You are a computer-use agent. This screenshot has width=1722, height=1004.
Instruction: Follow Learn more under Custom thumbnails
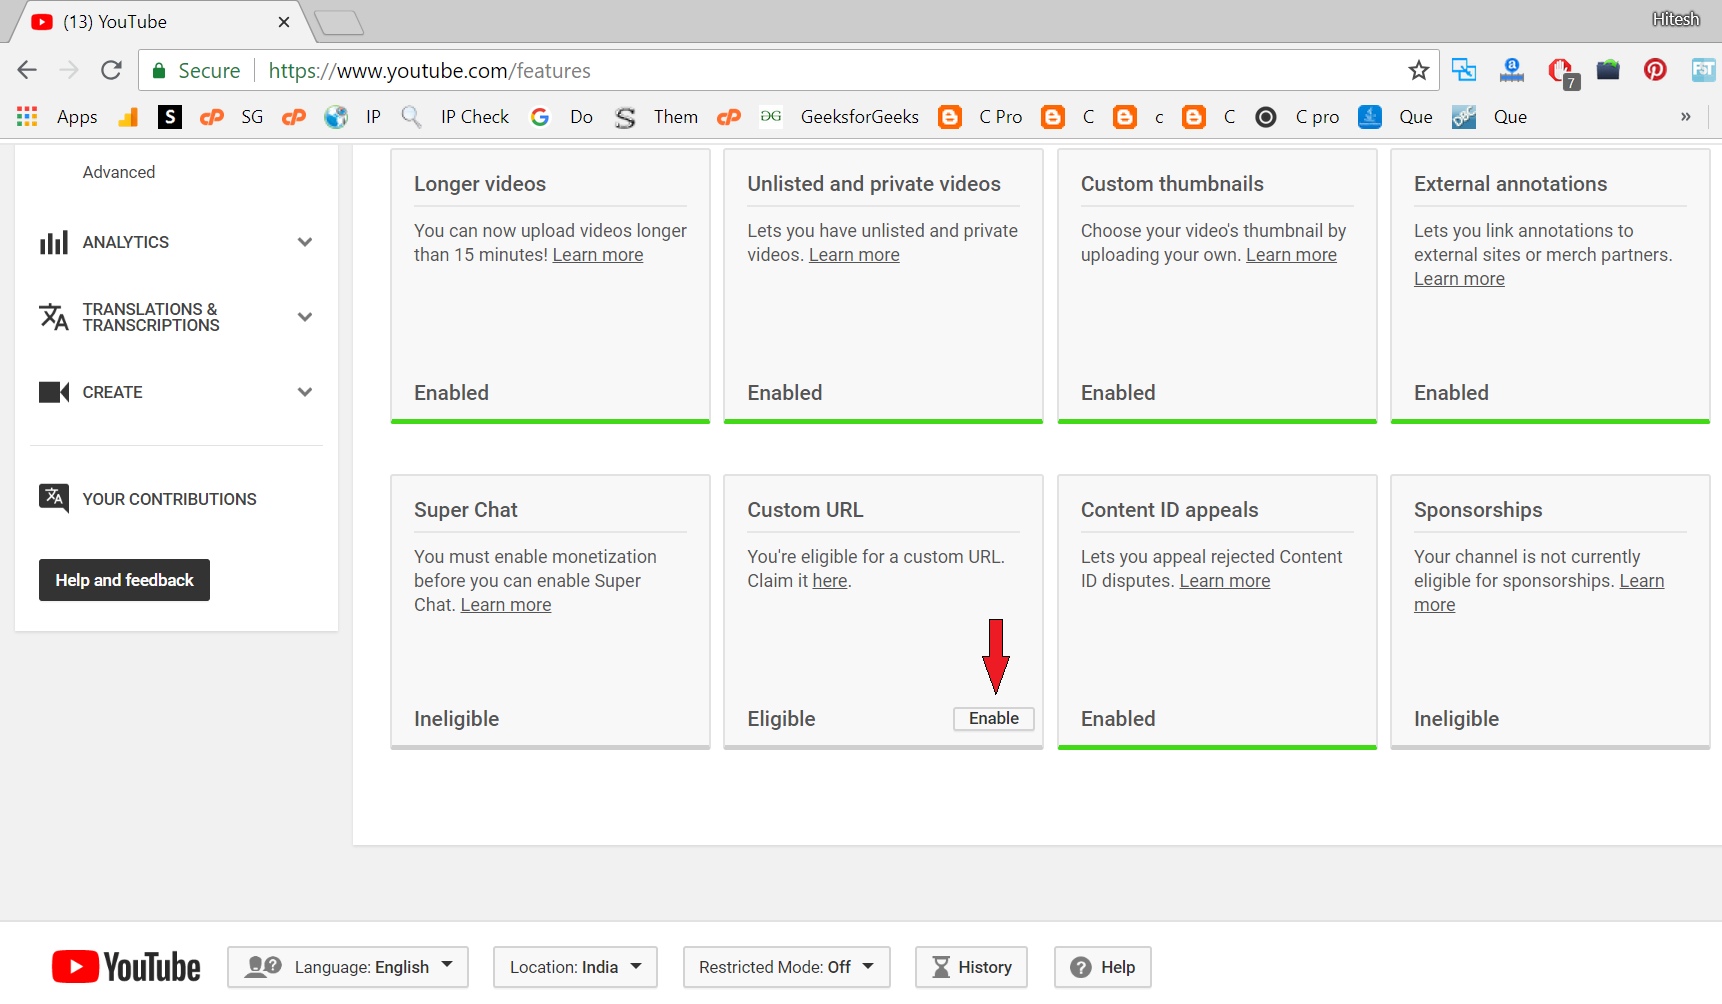click(x=1291, y=255)
